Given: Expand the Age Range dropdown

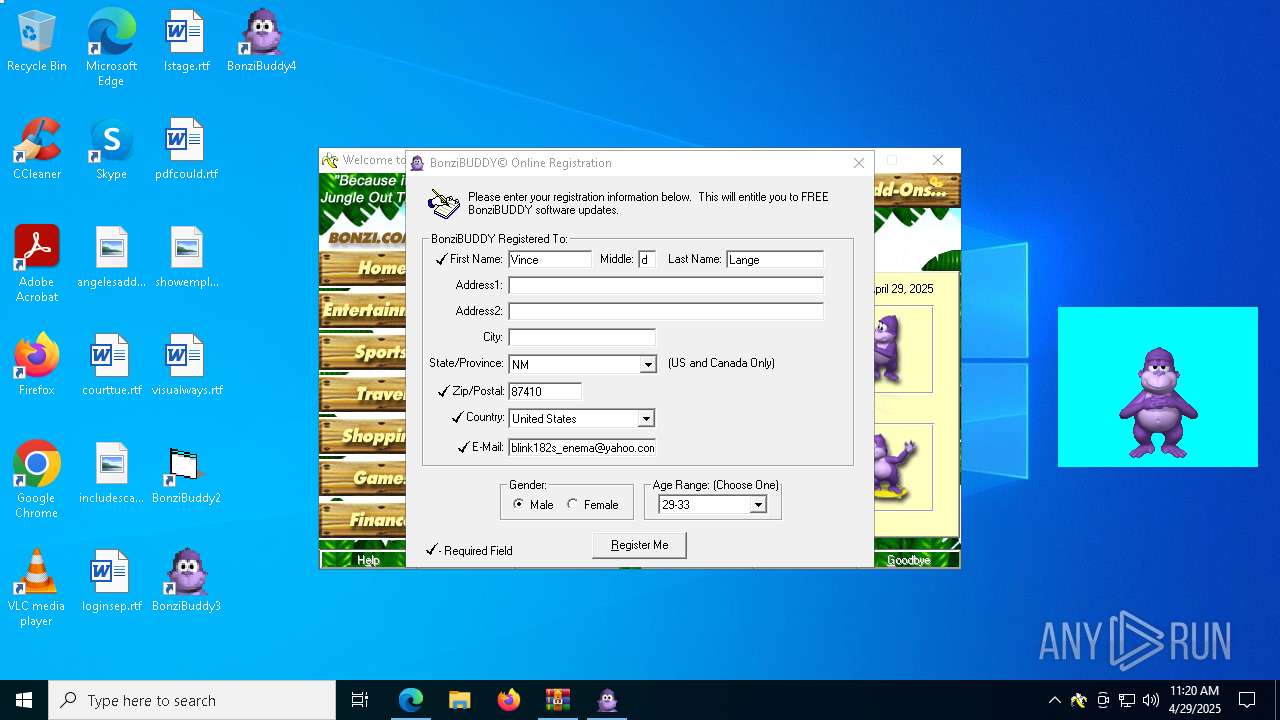Looking at the screenshot, I should (x=758, y=505).
